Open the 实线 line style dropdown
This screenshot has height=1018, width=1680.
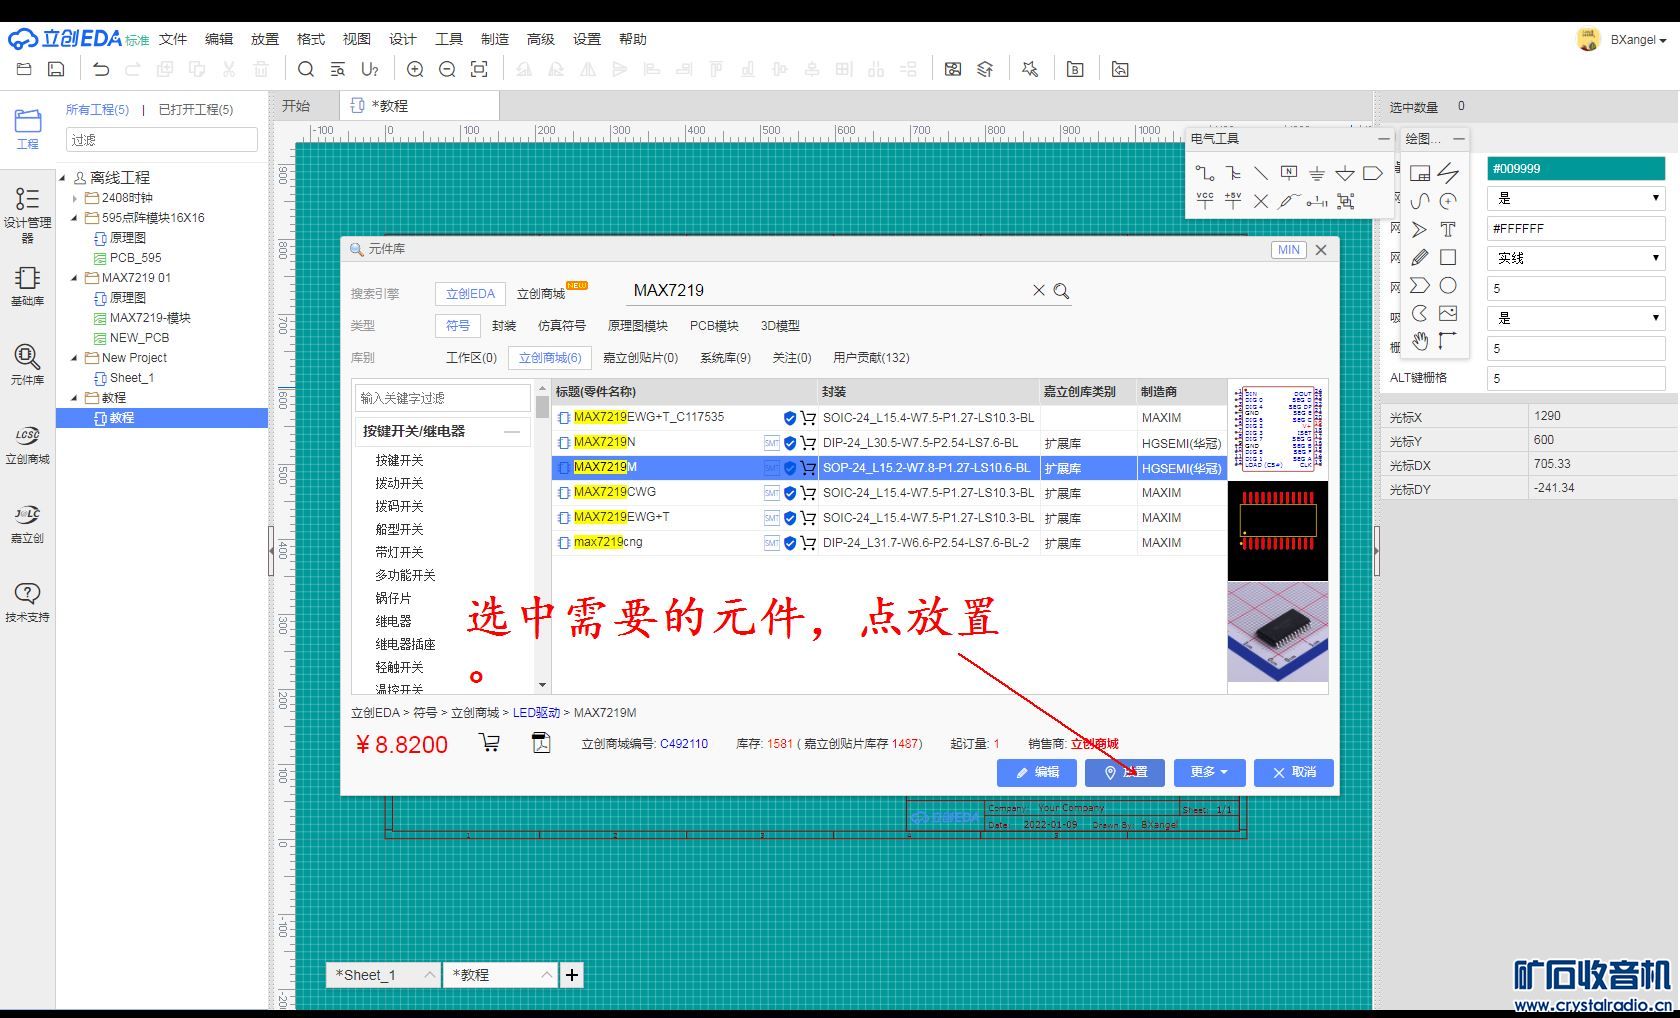pos(1575,258)
